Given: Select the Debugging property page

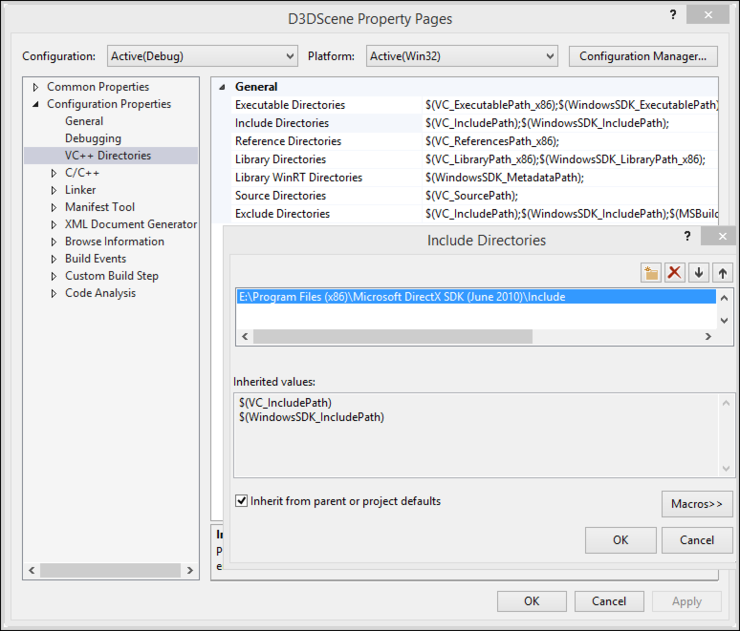Looking at the screenshot, I should pyautogui.click(x=93, y=139).
